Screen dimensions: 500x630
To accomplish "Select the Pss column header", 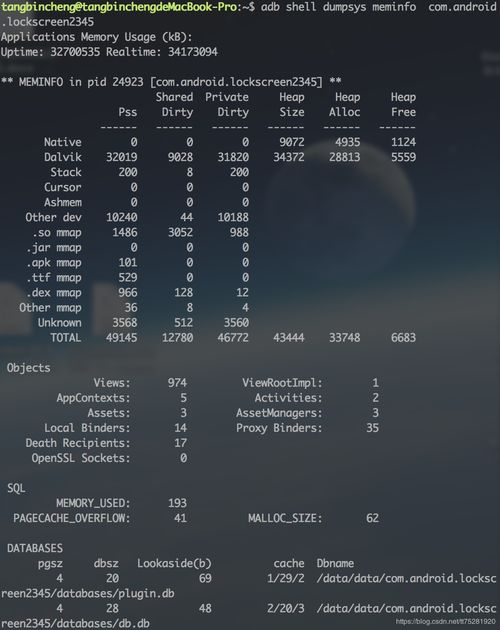I will tap(127, 112).
